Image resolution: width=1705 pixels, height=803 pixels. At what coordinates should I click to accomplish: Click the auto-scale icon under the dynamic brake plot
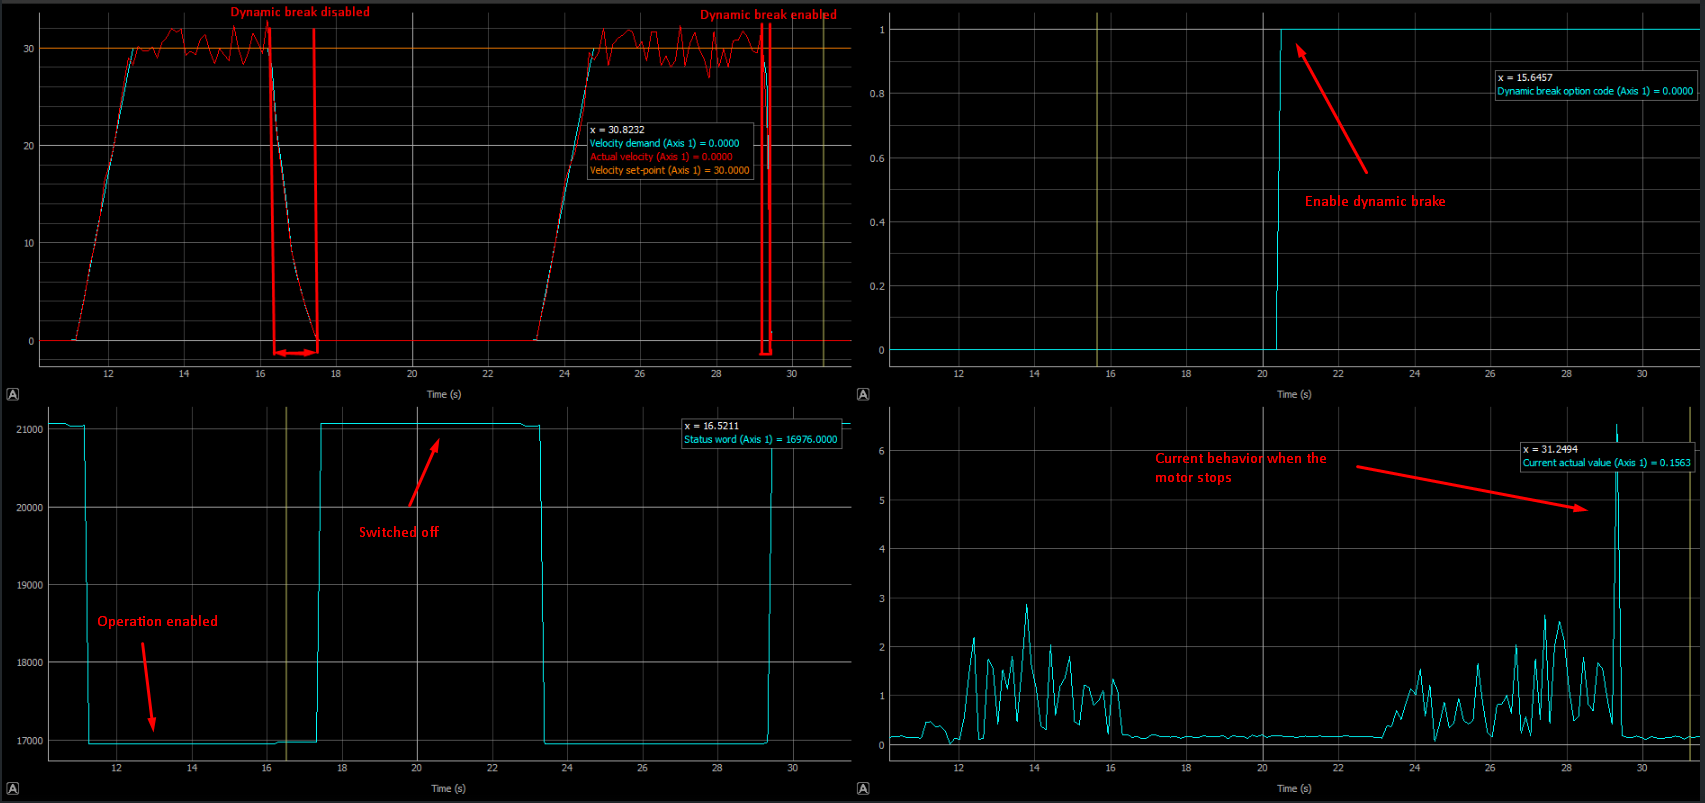[x=863, y=394]
